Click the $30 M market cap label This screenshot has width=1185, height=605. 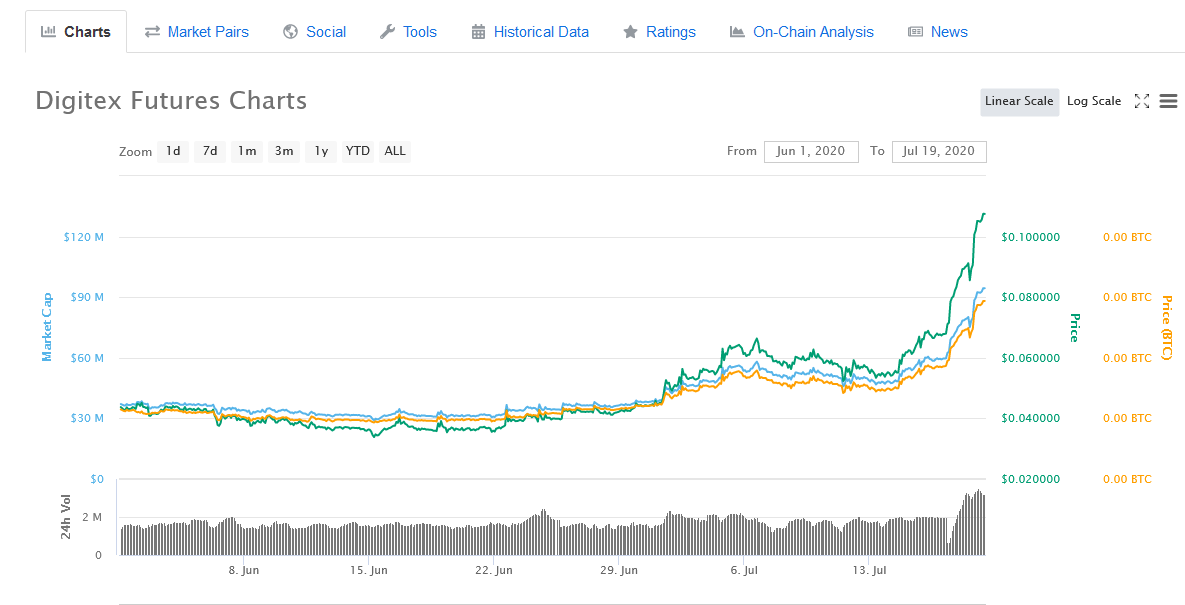pyautogui.click(x=87, y=418)
